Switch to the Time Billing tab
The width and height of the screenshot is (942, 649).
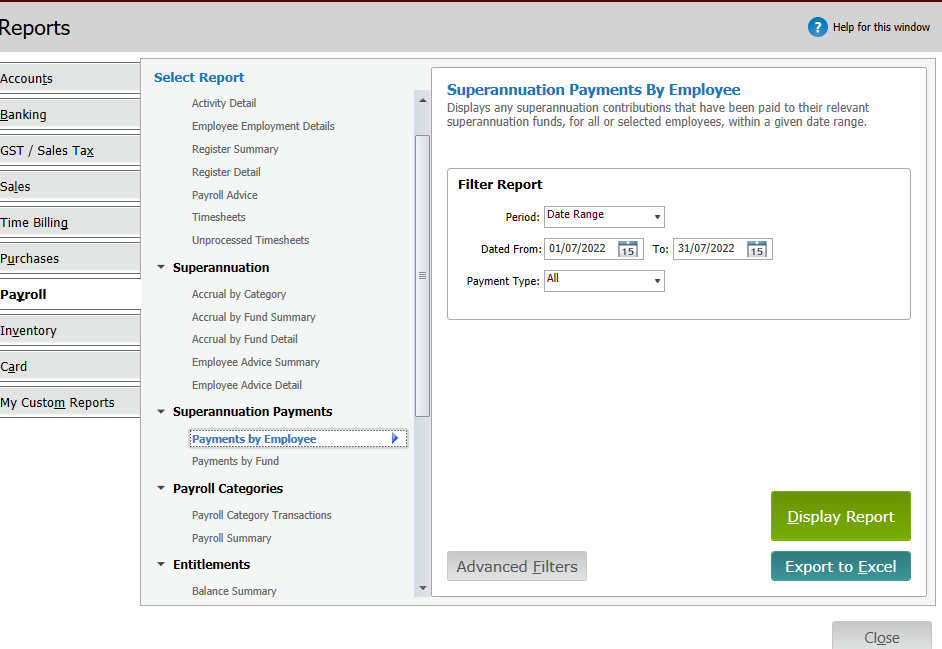click(x=70, y=222)
